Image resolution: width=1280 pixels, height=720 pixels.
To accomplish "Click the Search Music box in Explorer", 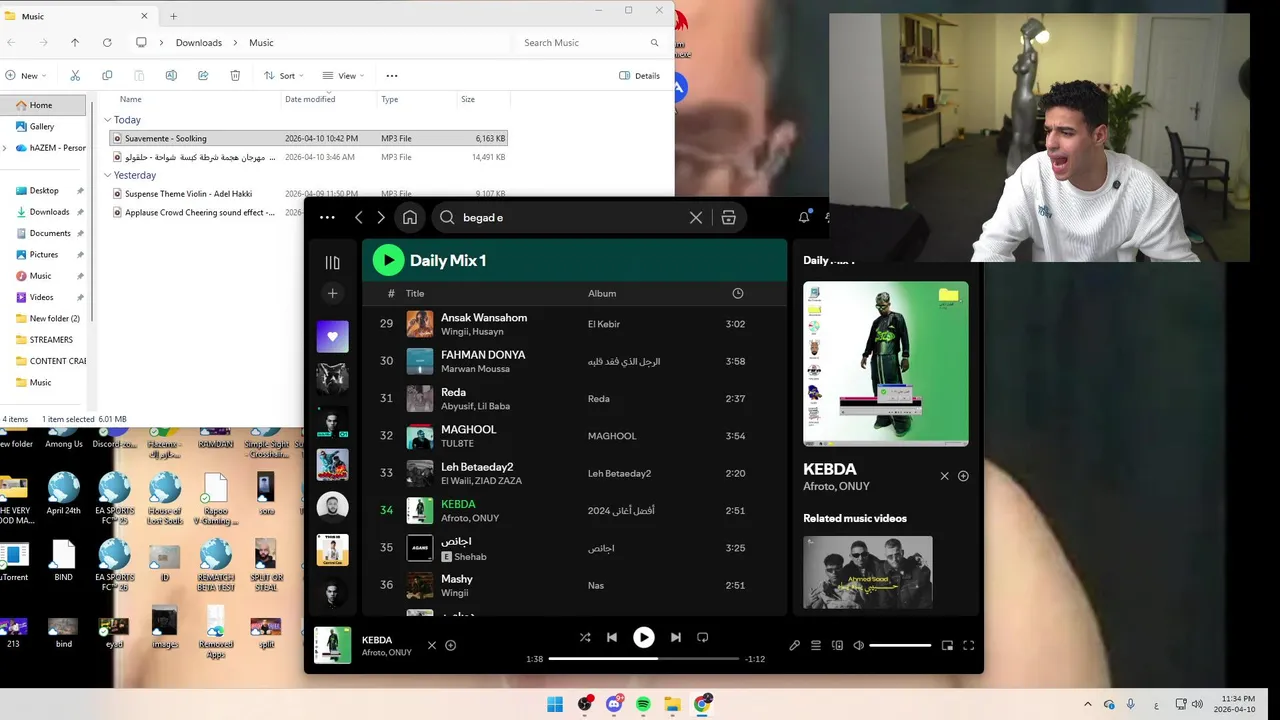I will click(590, 42).
